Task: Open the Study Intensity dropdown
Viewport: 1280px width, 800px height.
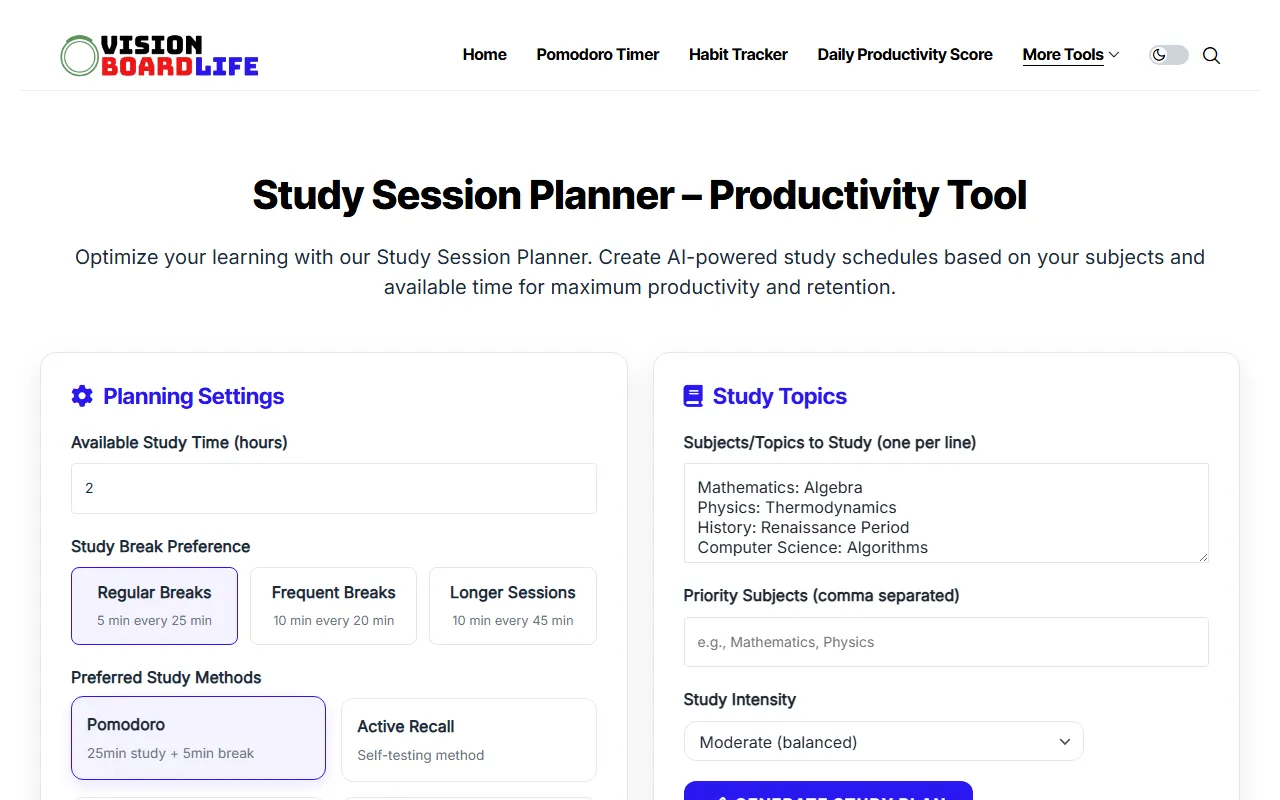Action: [x=883, y=742]
